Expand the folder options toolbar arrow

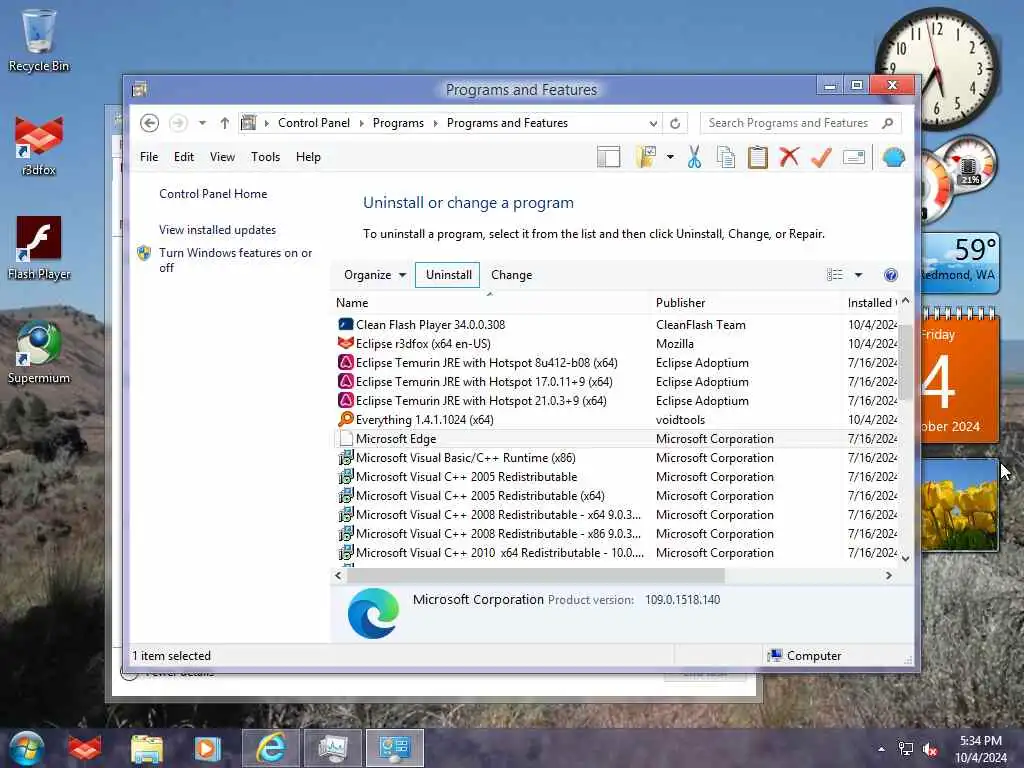pos(670,157)
